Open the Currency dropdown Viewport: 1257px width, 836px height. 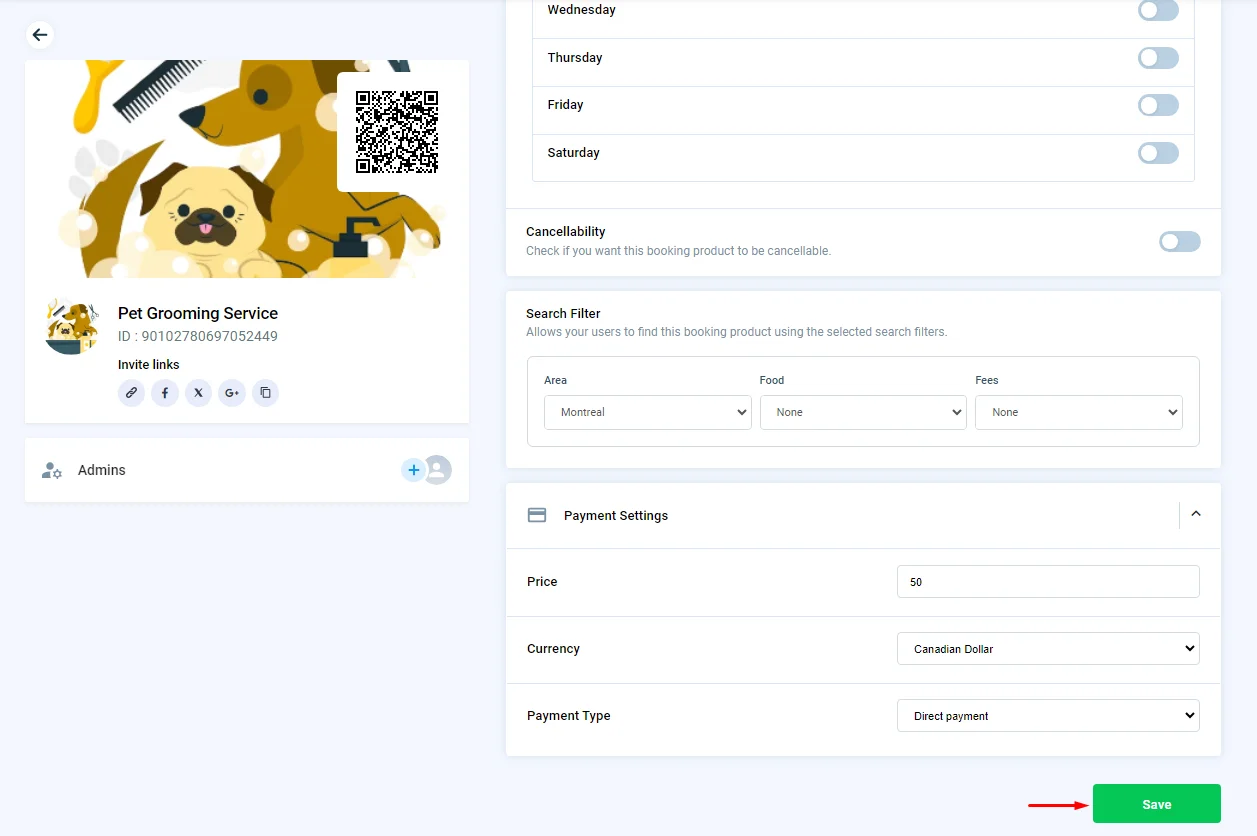[1048, 649]
